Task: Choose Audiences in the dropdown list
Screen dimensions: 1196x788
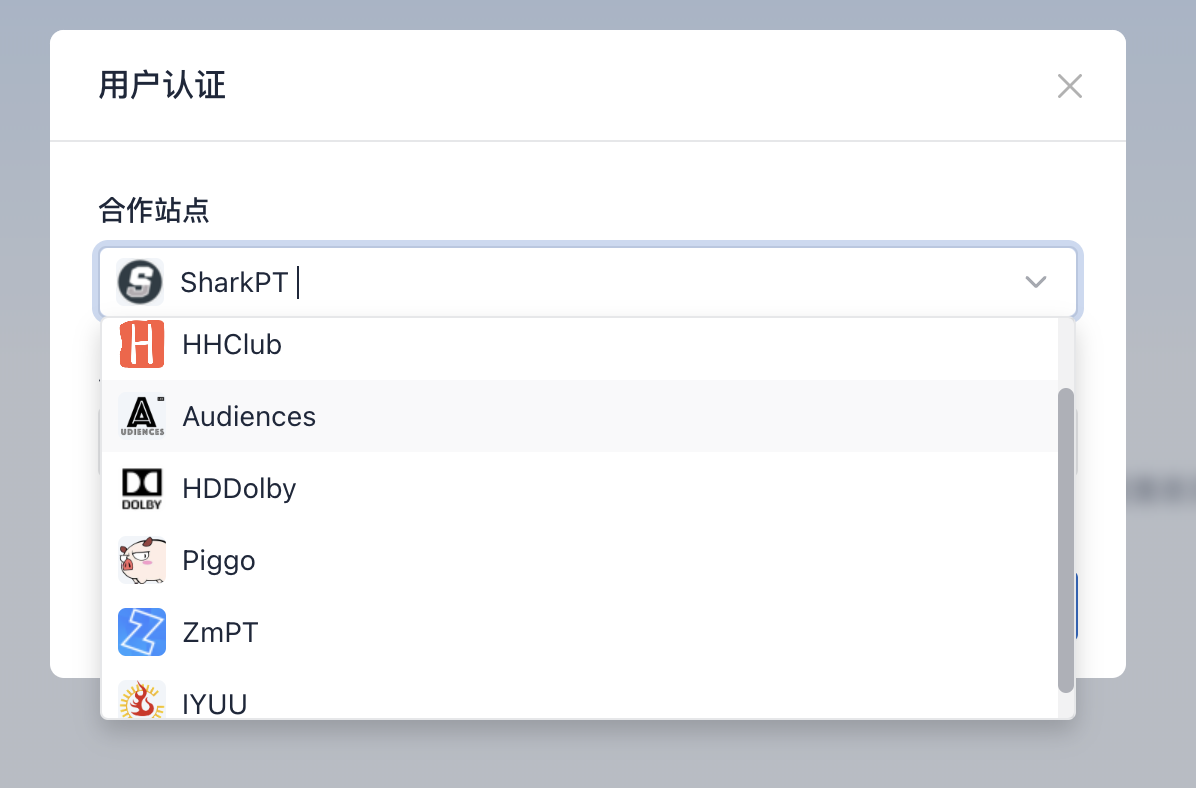Action: [x=249, y=416]
